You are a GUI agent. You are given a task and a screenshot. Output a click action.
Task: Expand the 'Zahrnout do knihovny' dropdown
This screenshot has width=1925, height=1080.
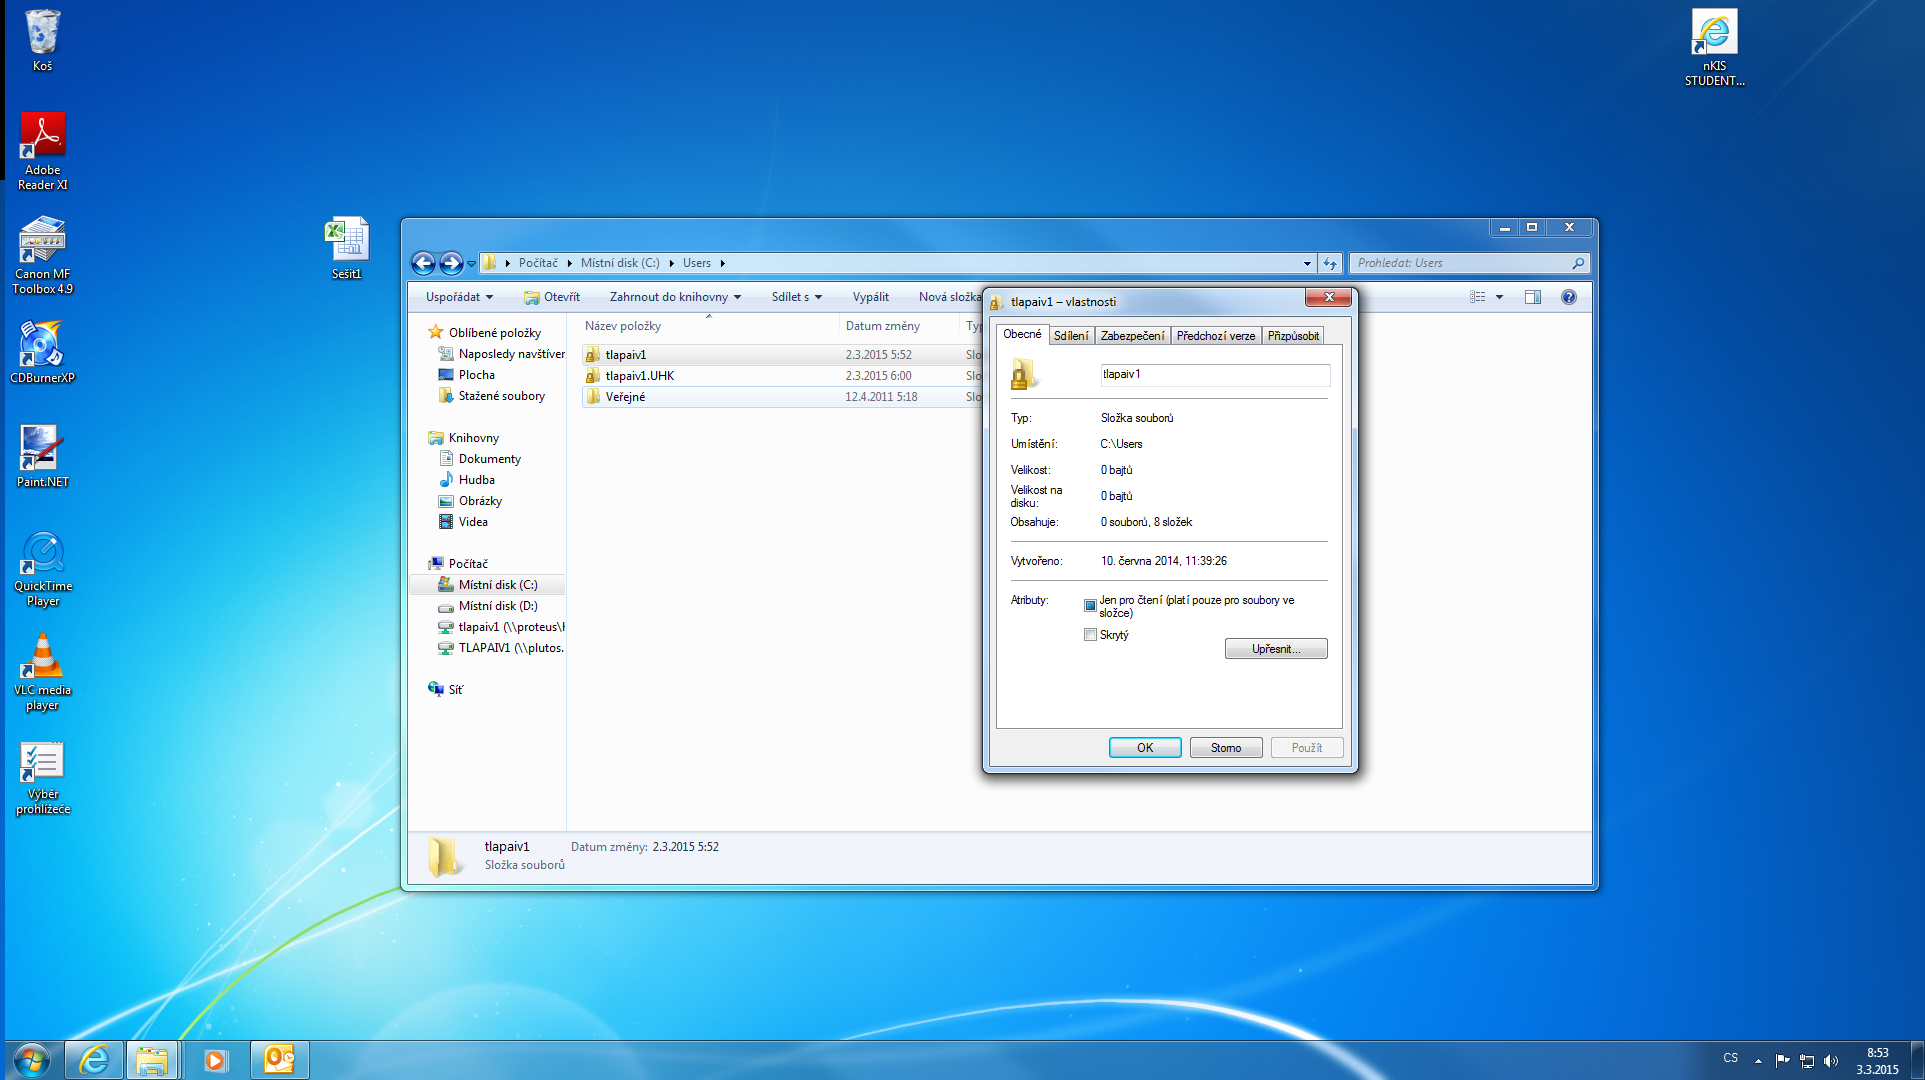[675, 297]
